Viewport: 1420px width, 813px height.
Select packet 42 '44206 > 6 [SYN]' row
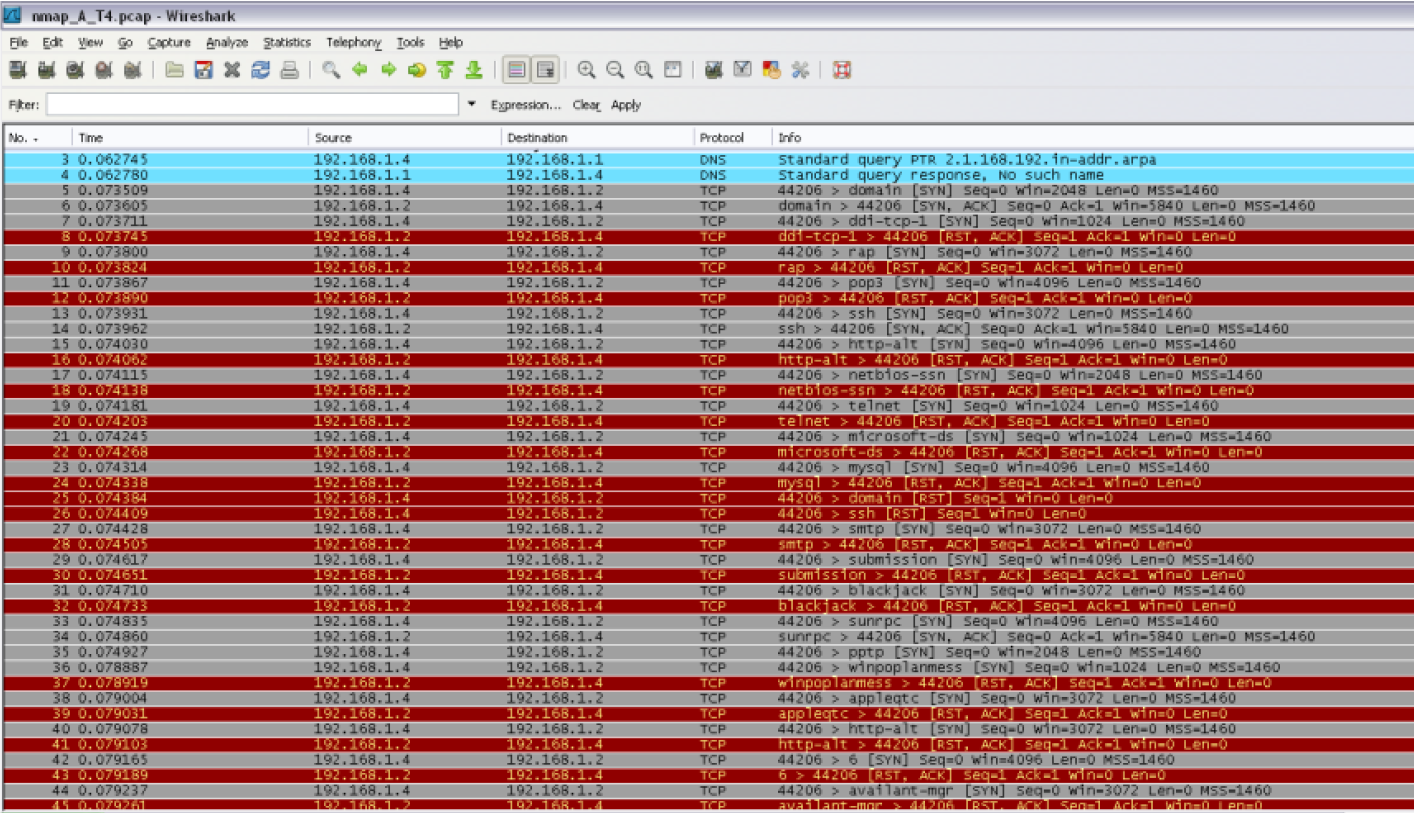pyautogui.click(x=709, y=760)
